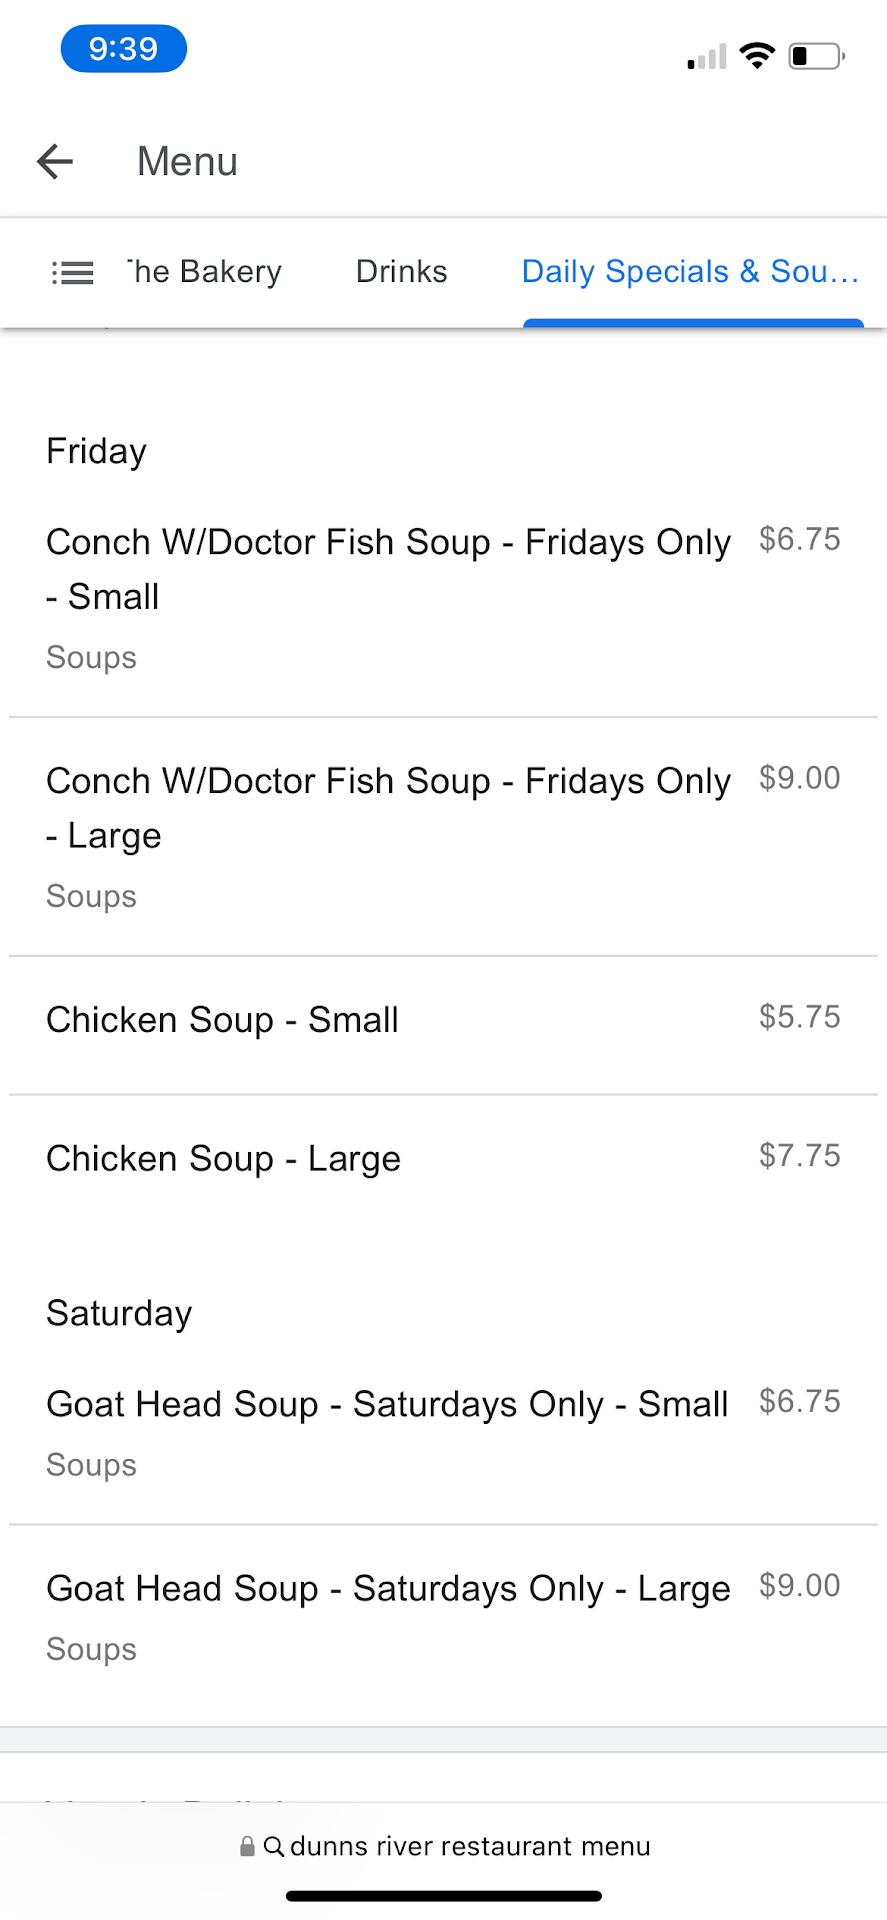This screenshot has width=887, height=1920.
Task: Select Goat Head Soup Saturdays Large
Action: pos(388,1589)
